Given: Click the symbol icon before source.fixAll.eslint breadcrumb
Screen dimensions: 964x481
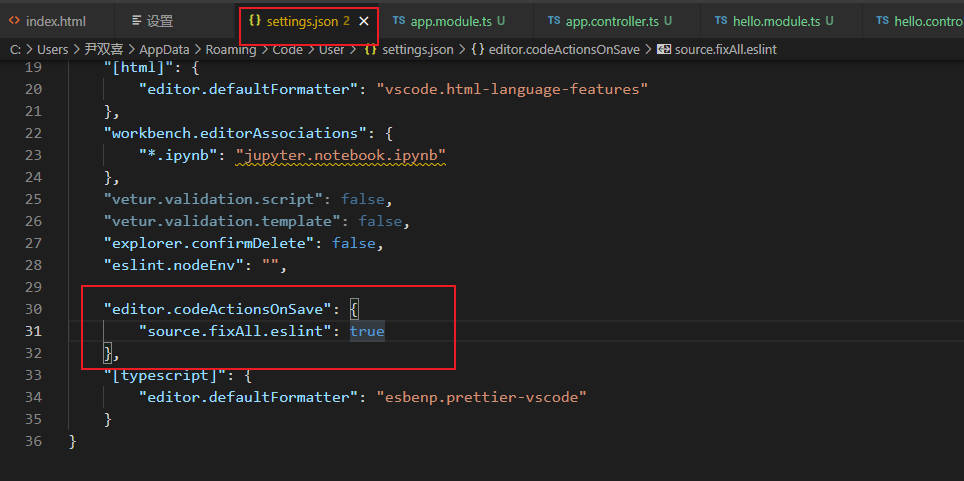Looking at the screenshot, I should point(663,49).
